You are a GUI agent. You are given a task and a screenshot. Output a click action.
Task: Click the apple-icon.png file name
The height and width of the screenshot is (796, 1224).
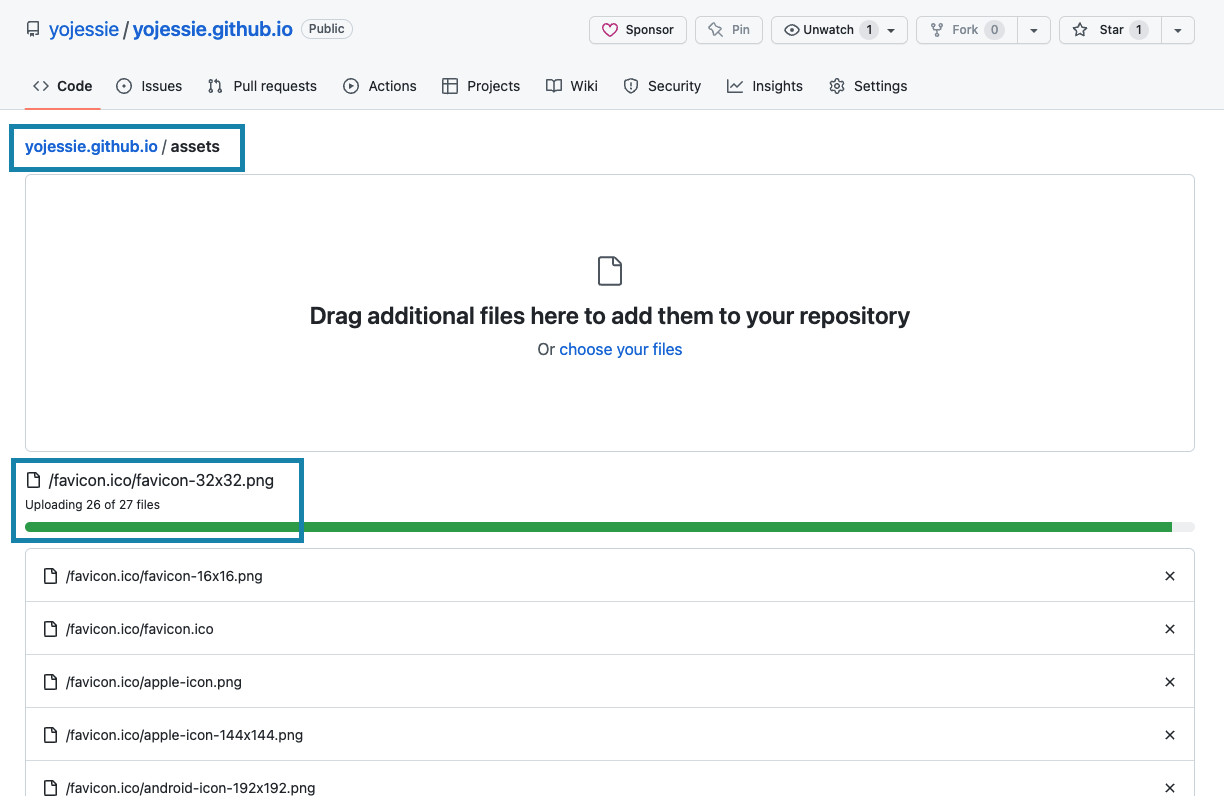154,682
